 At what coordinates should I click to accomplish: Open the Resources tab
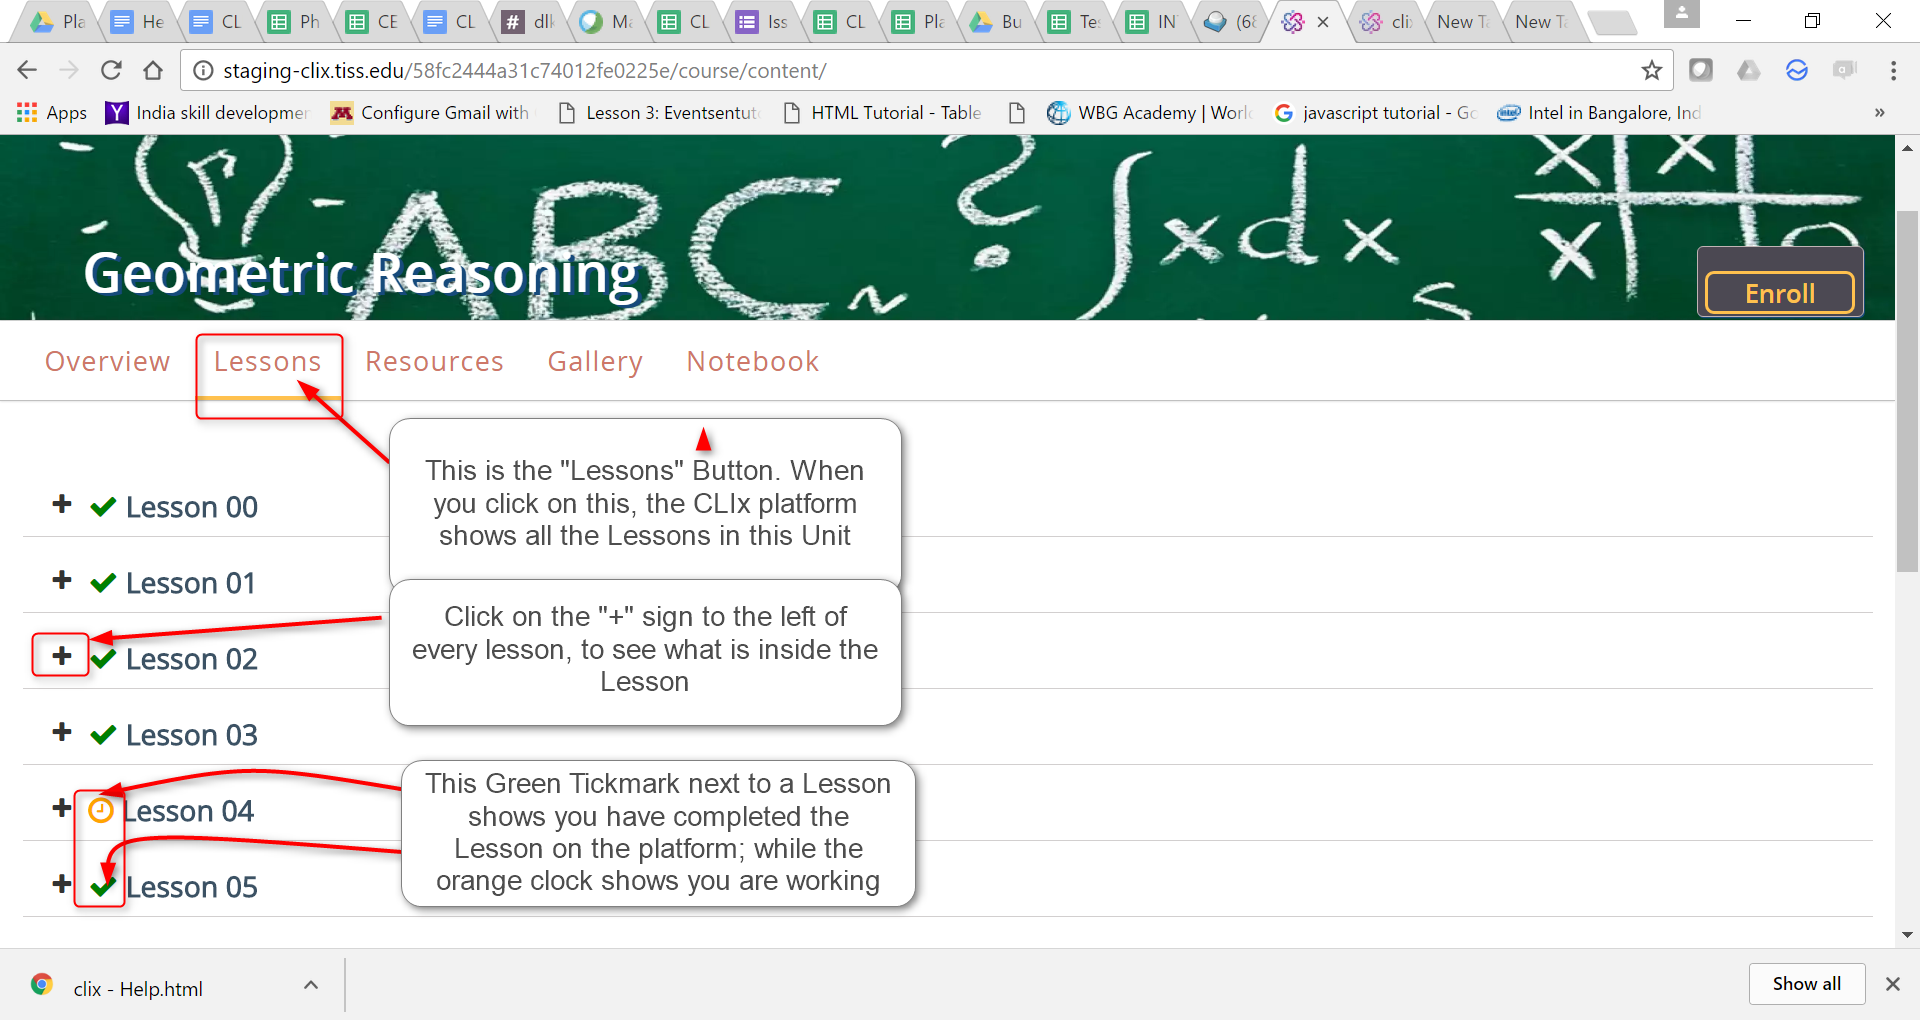[434, 361]
